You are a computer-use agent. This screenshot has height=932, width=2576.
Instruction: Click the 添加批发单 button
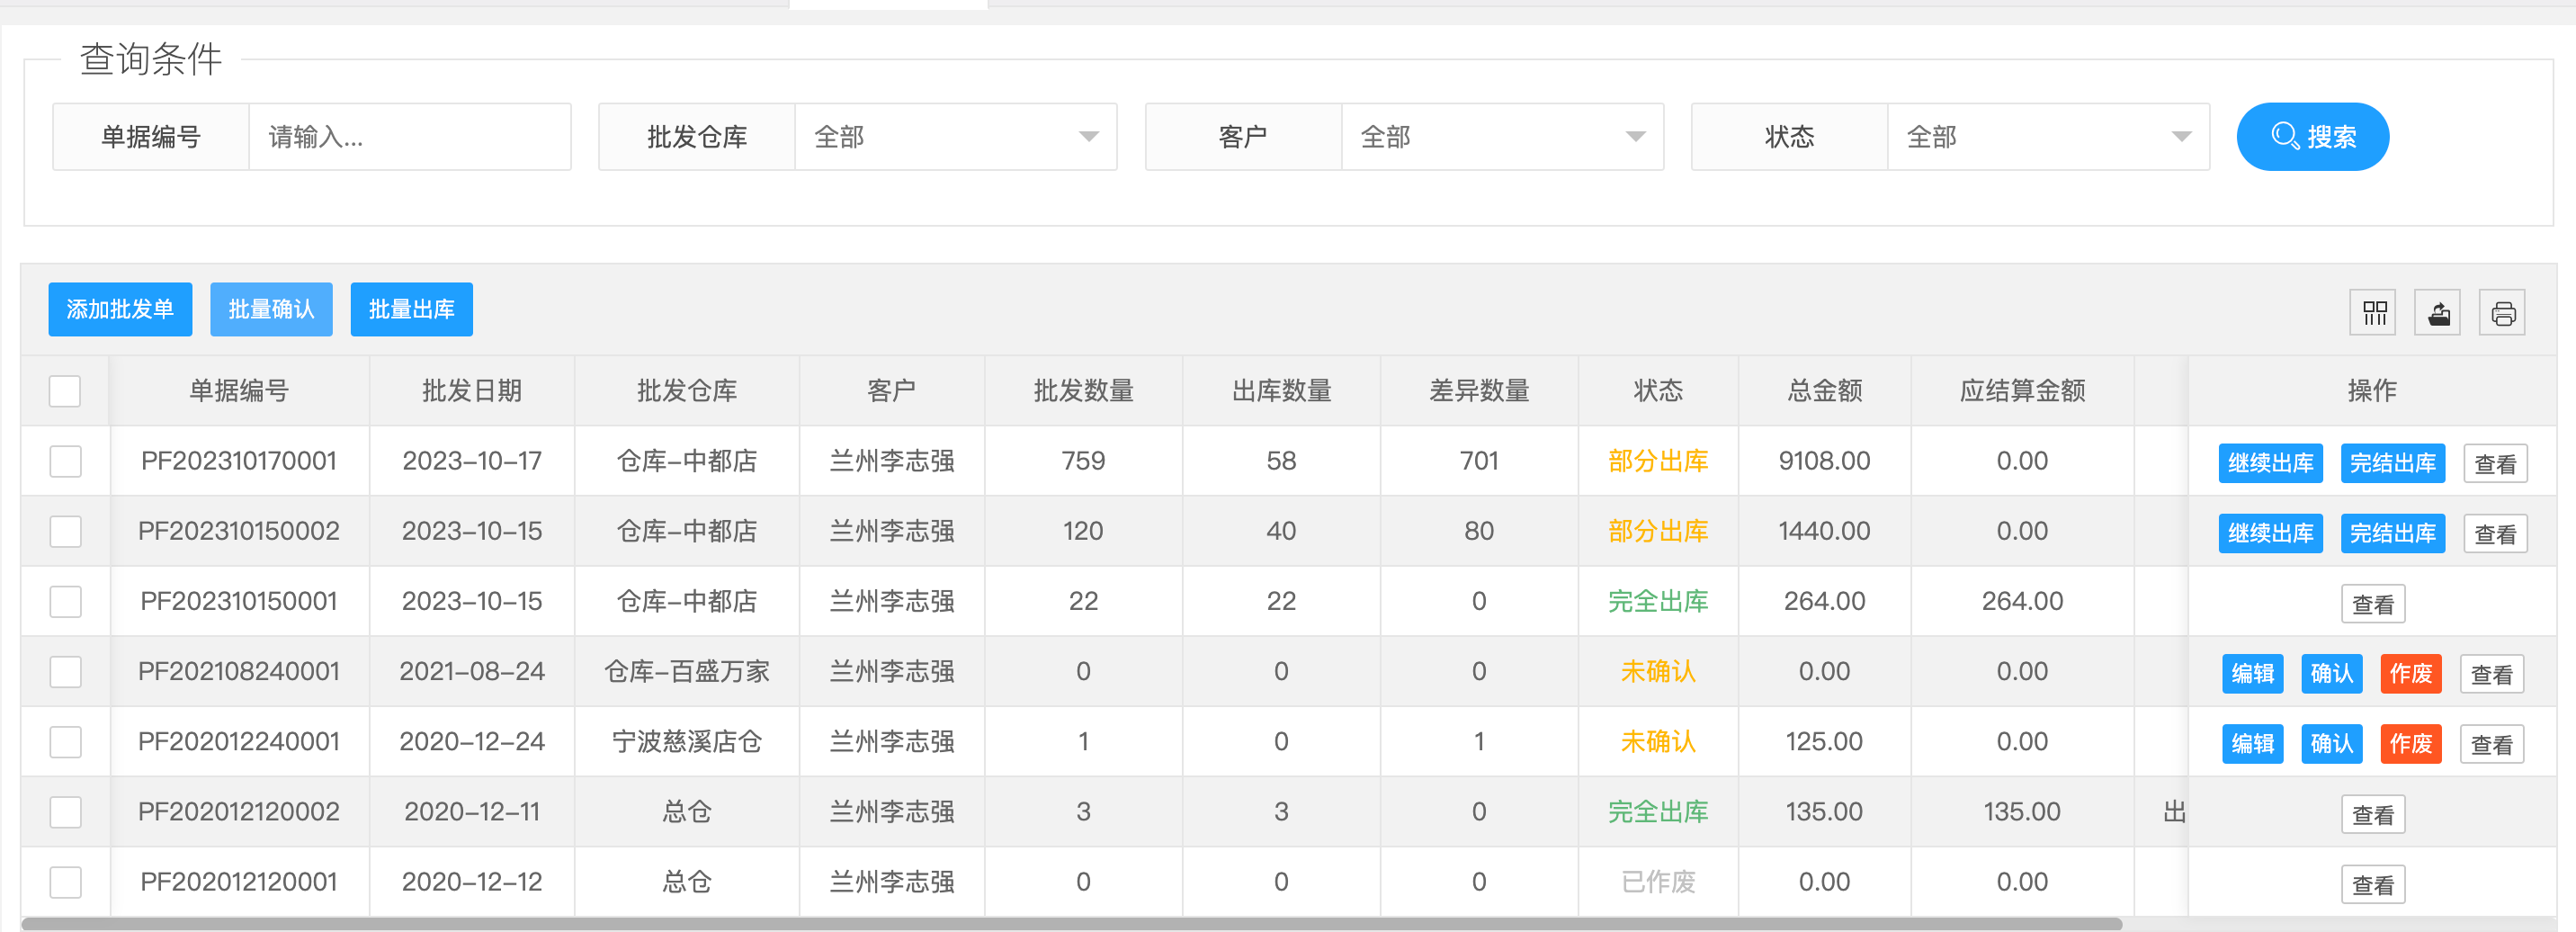[x=120, y=310]
